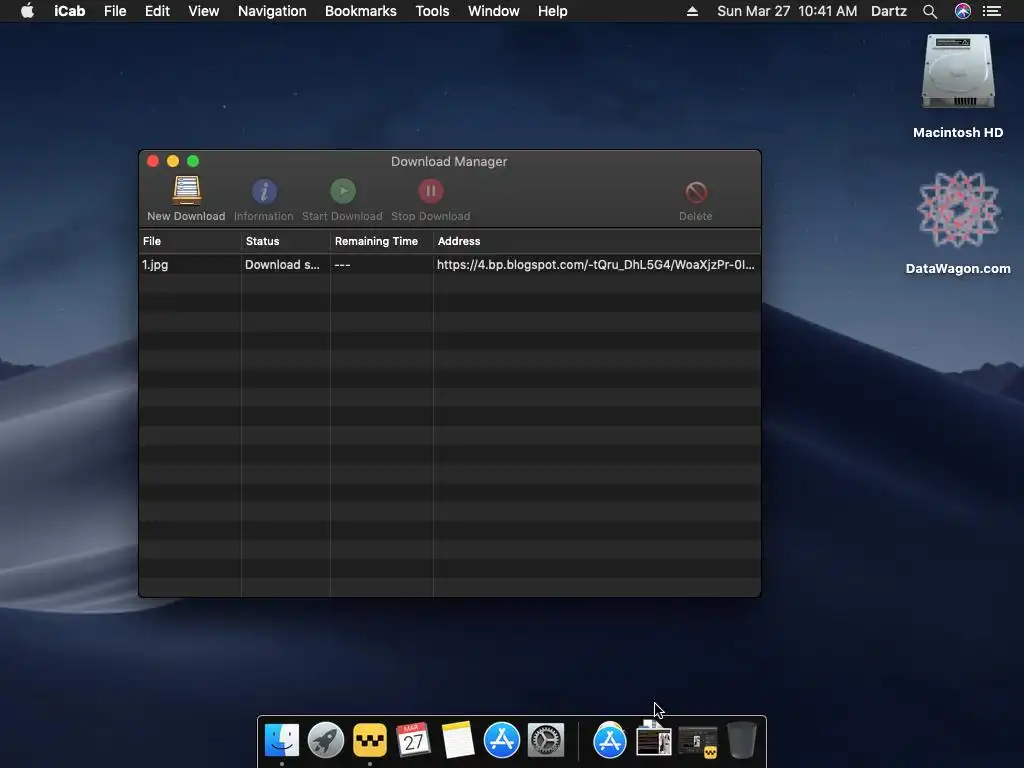The width and height of the screenshot is (1024, 768).
Task: Click the eject icon in menu bar
Action: (692, 11)
